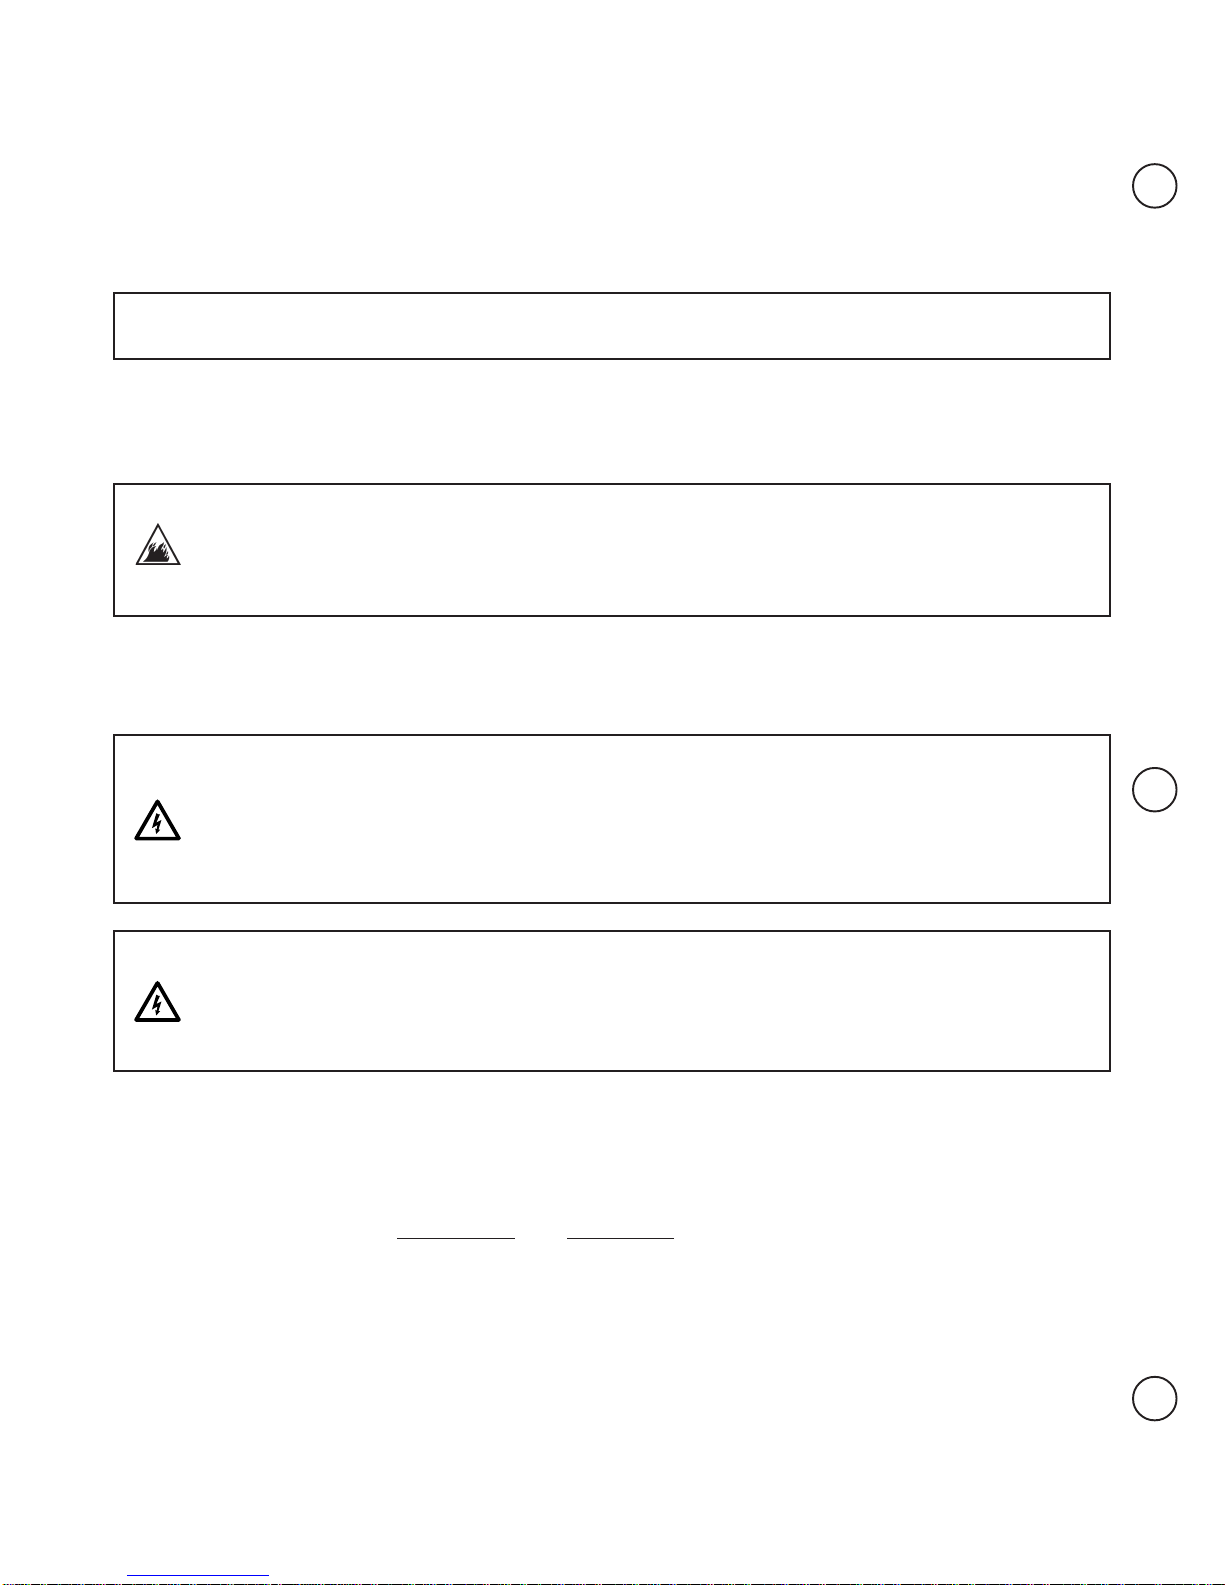Click the topmost punch-hole circle on right margin
Image resolution: width=1225 pixels, height=1585 pixels.
(1154, 186)
